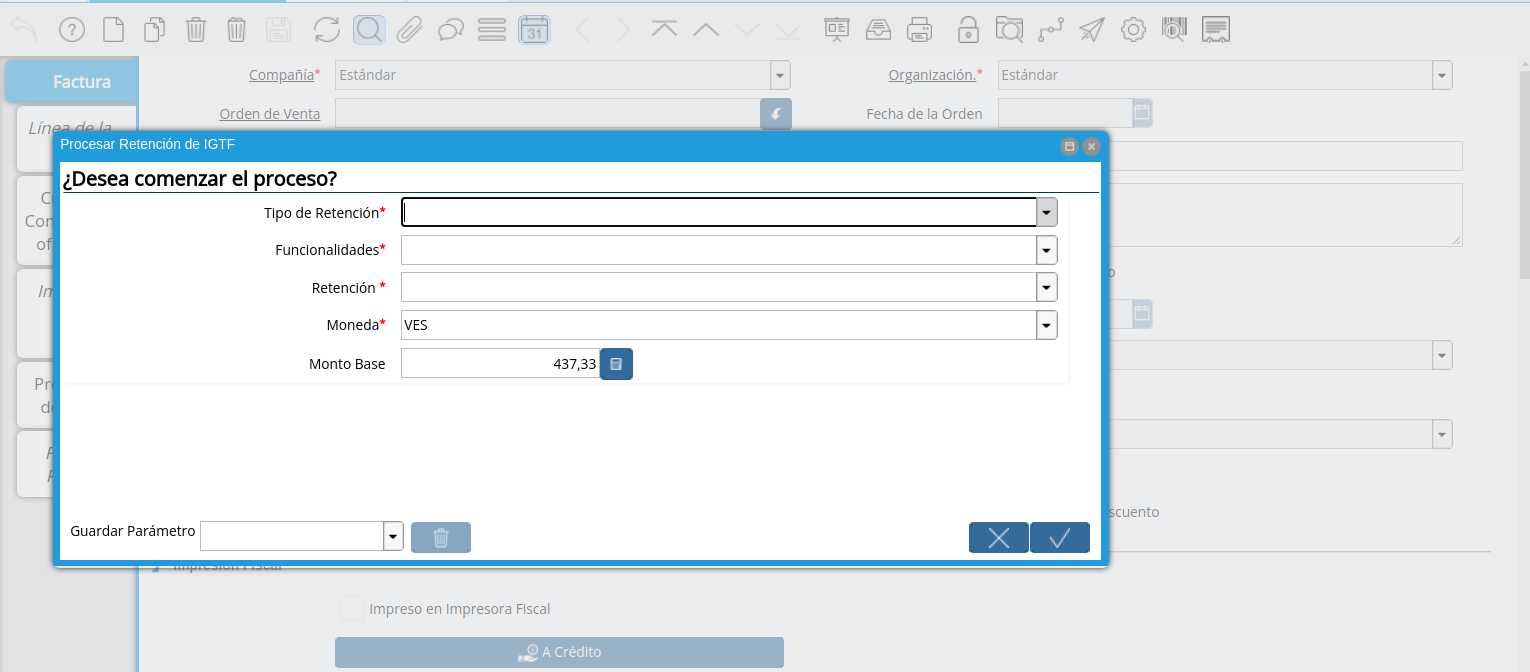Click the Funcionalidades text field

coord(719,250)
